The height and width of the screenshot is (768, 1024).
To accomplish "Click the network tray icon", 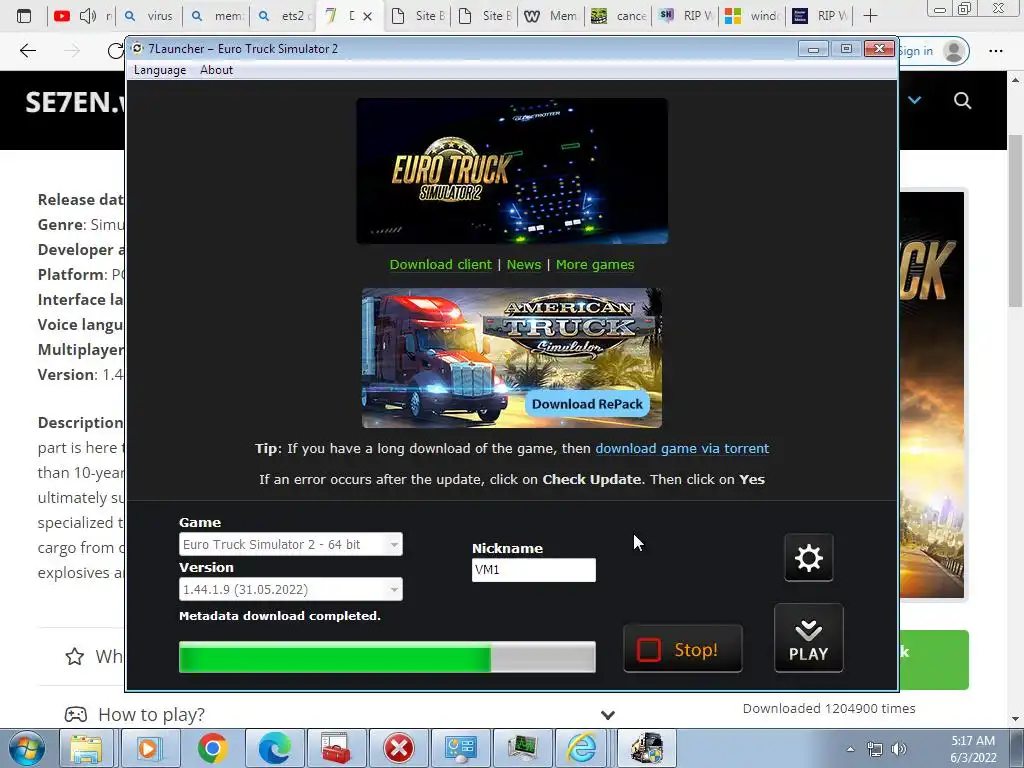I will 874,749.
